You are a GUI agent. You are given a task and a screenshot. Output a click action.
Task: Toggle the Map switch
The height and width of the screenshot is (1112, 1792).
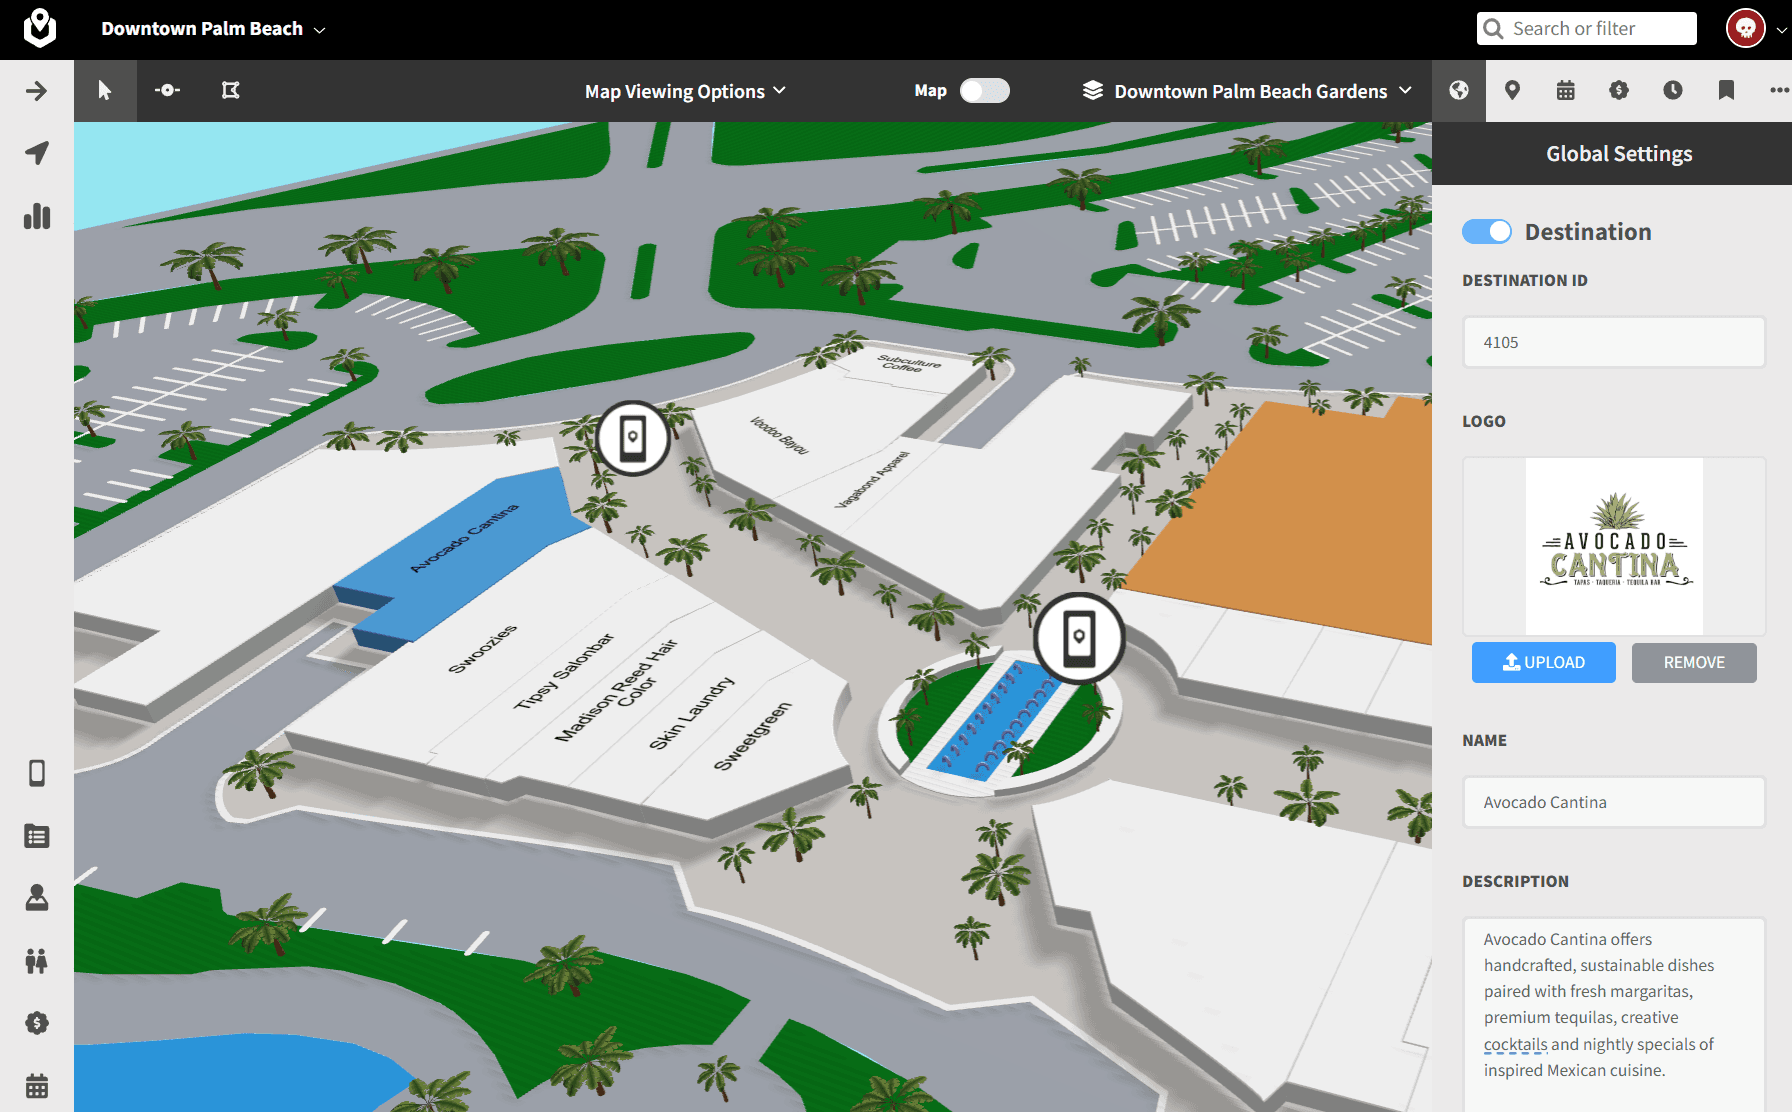tap(984, 91)
